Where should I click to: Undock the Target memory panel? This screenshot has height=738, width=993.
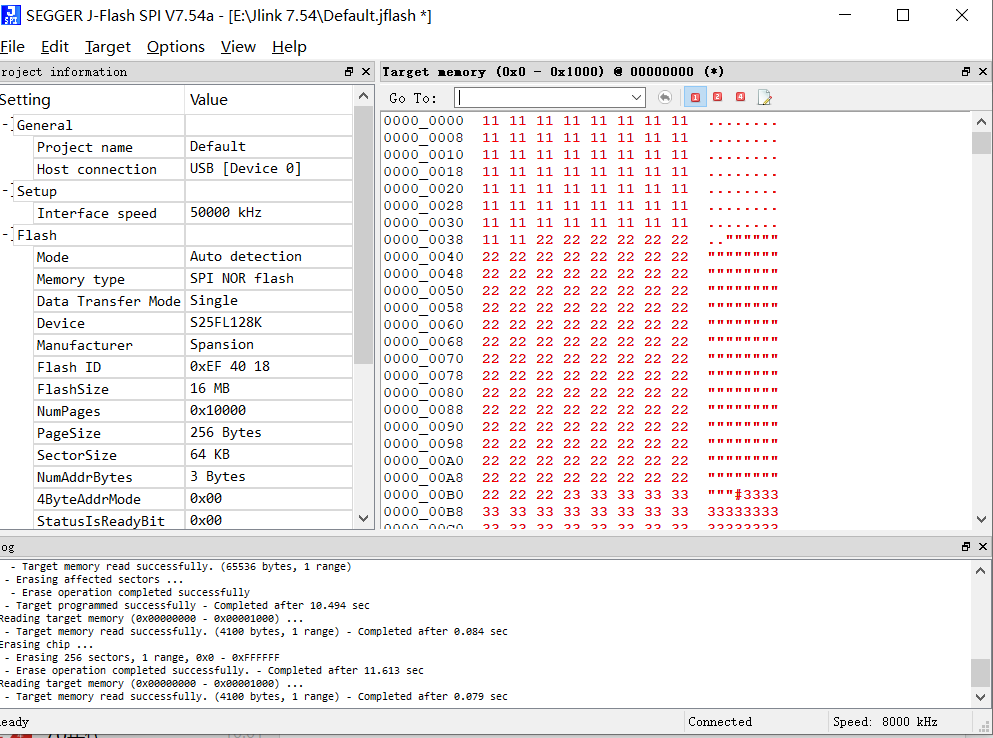click(x=966, y=72)
